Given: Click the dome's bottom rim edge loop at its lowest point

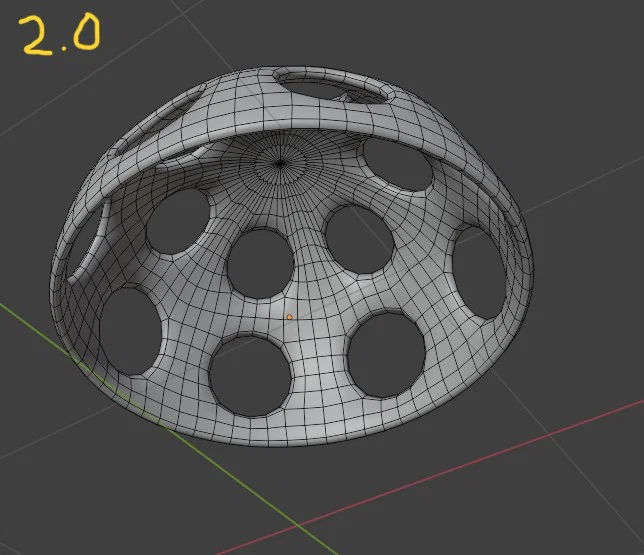Looking at the screenshot, I should click(x=288, y=445).
